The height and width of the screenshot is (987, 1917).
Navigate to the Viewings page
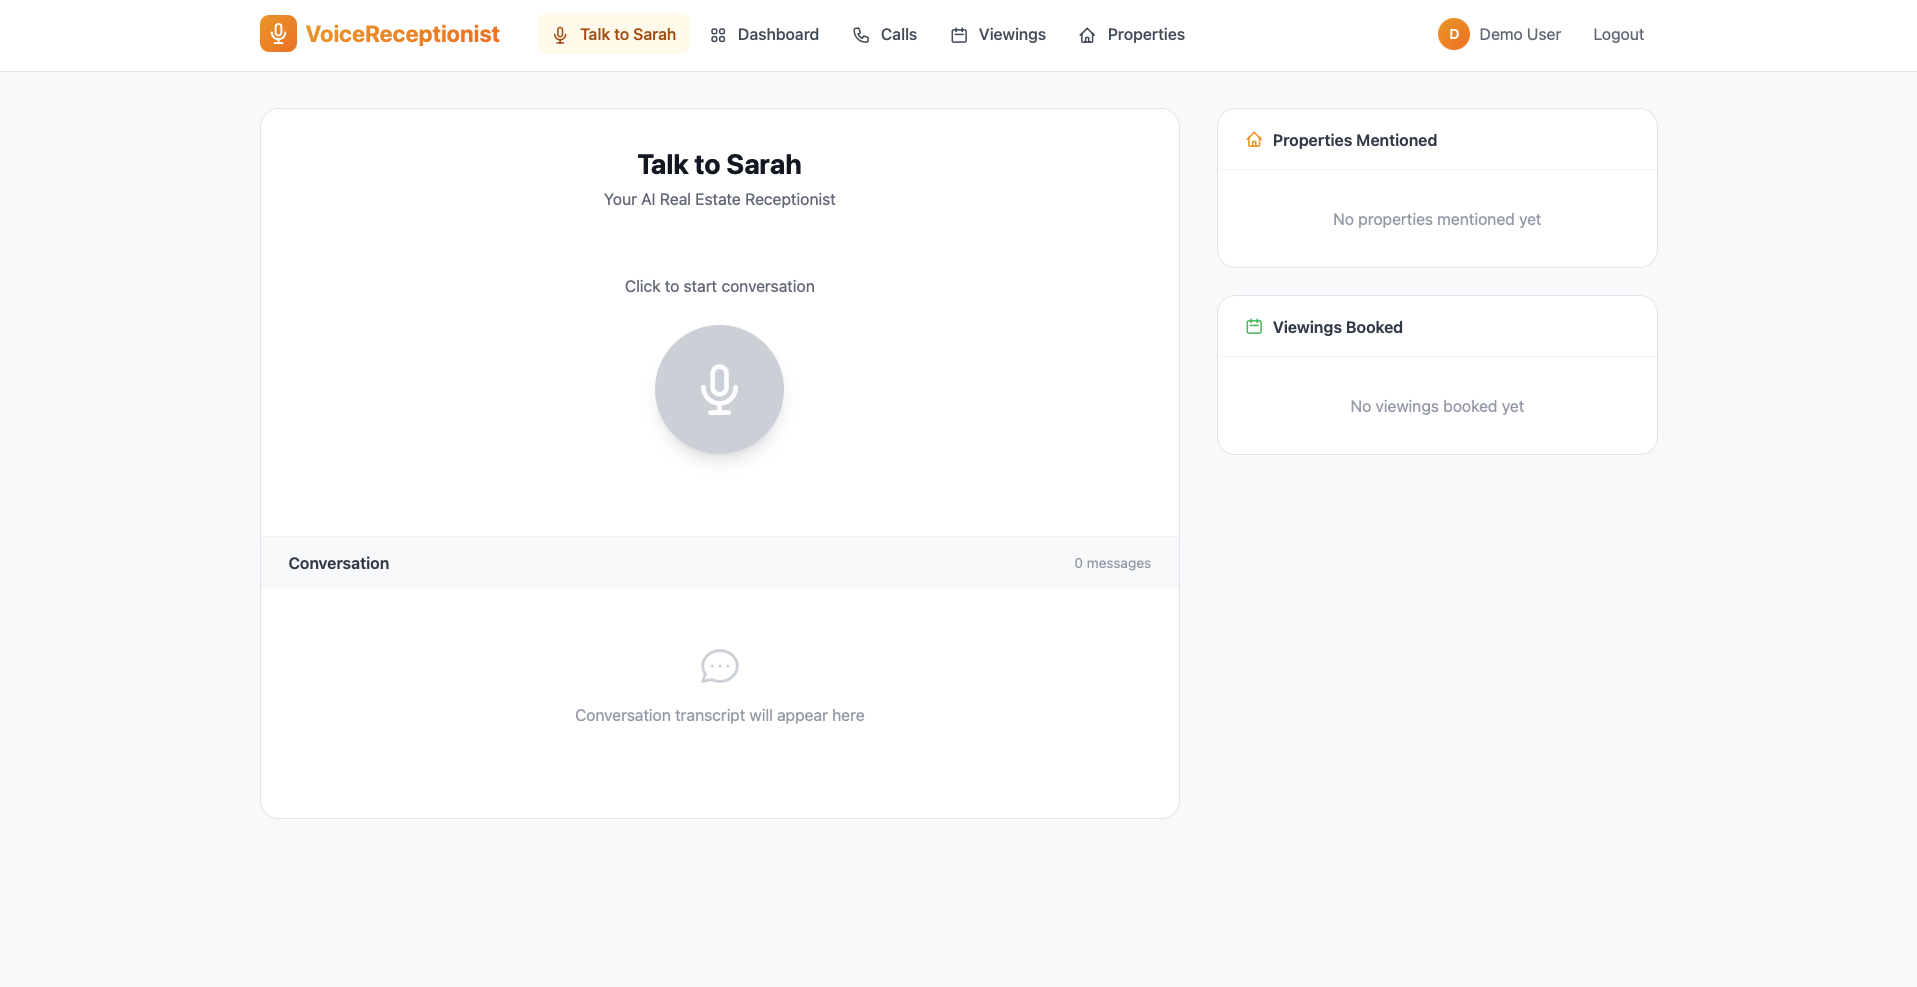point(1011,34)
